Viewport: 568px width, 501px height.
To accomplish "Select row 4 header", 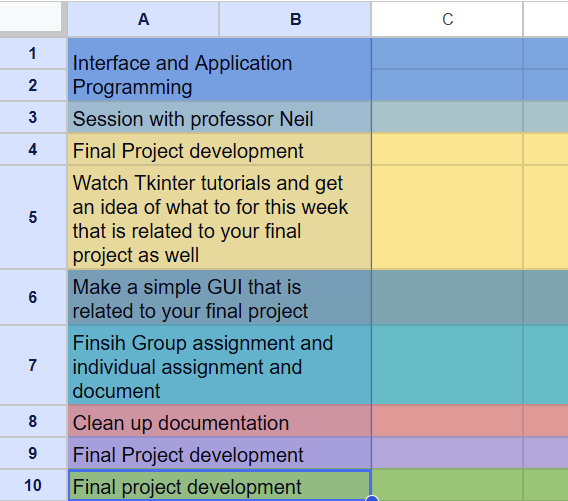I will click(33, 149).
